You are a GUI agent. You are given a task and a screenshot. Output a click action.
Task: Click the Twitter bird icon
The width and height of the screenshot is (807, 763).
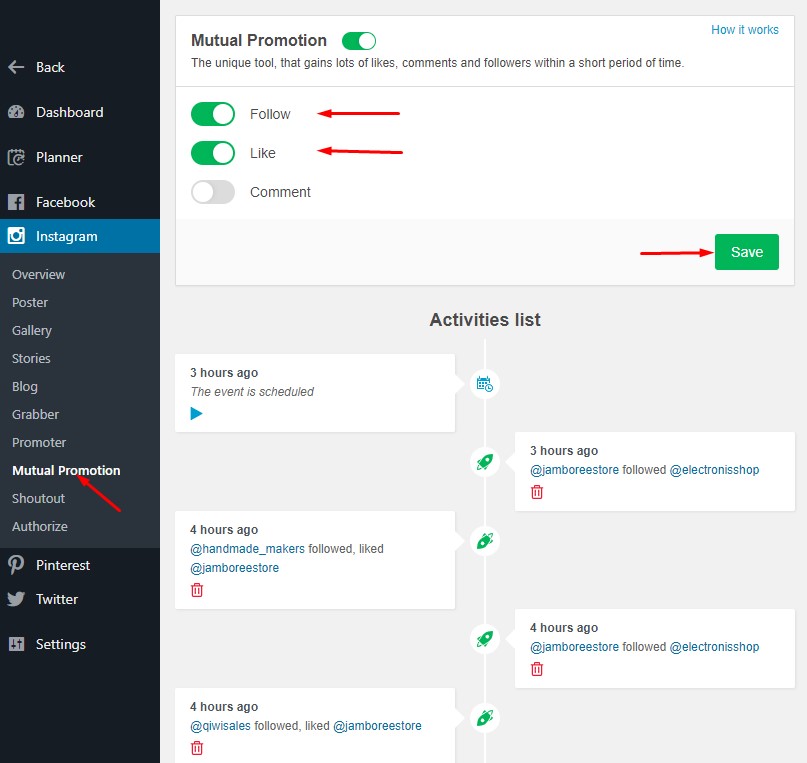(16, 599)
